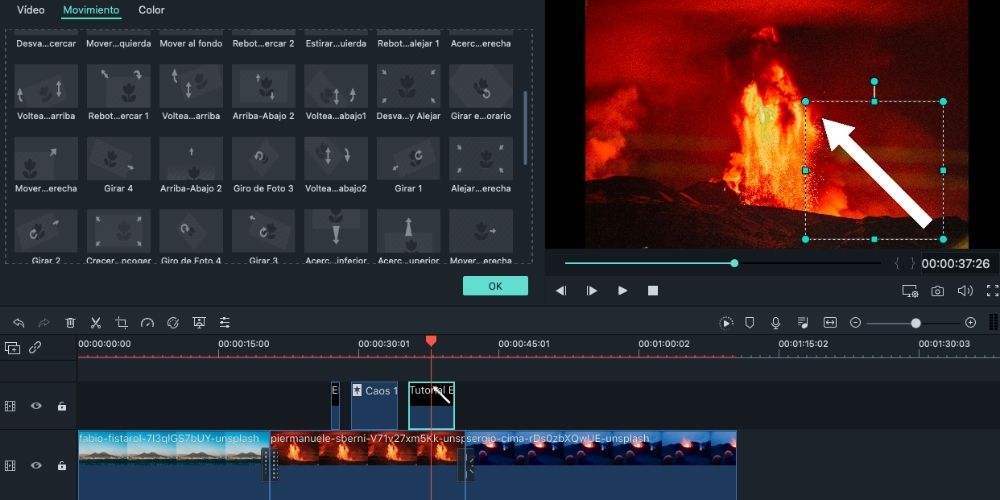Screen dimensions: 1000x500
Task: Select the sergio-cima clip on timeline
Action: 601,466
